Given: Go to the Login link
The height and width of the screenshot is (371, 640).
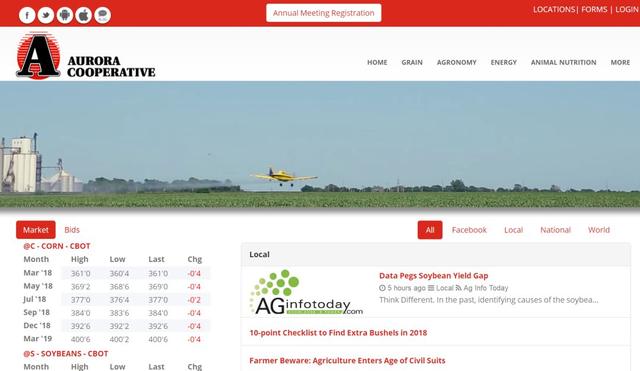Looking at the screenshot, I should tap(627, 9).
